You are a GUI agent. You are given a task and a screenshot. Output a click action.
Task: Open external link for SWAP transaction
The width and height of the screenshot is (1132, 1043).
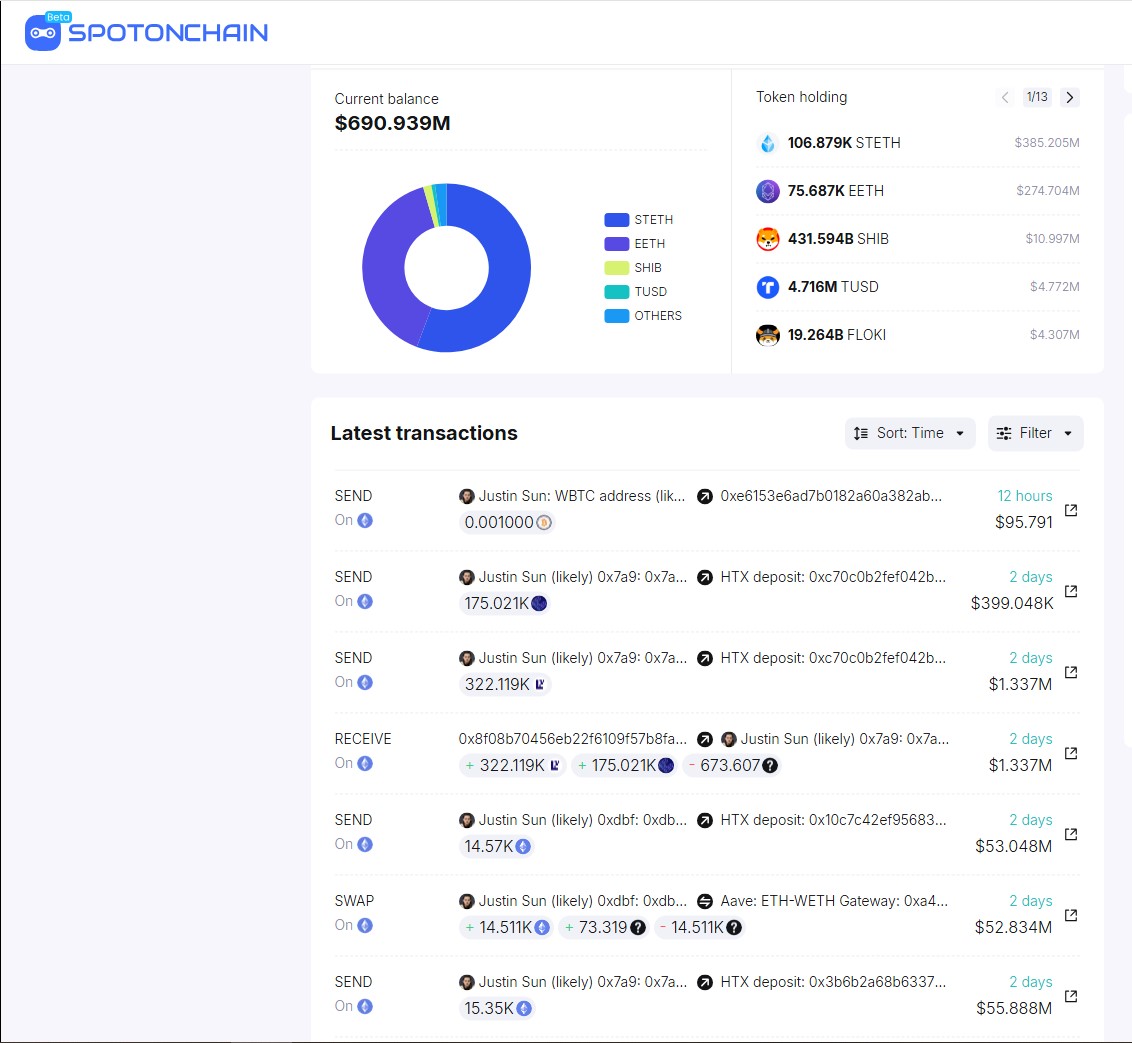[x=1071, y=915]
